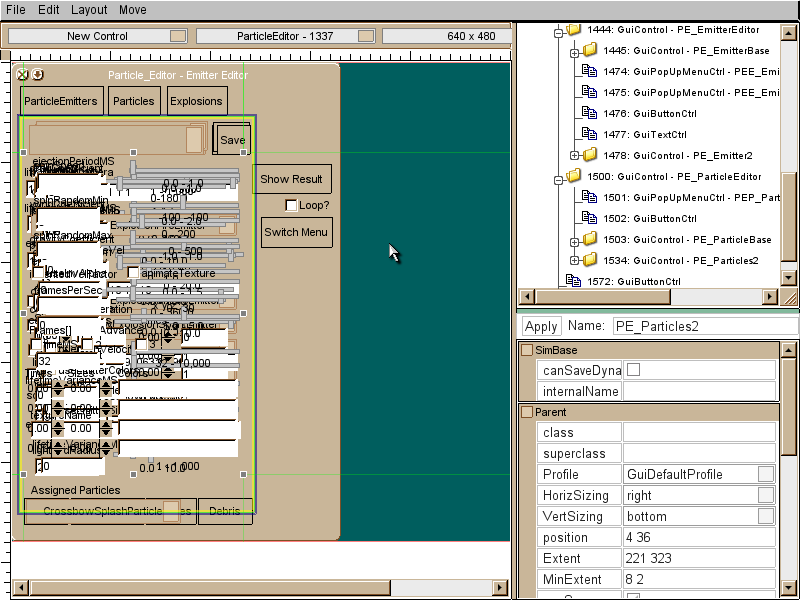Click document icon for 1572 GuiButtonCtrl
Screen dimensions: 800x600
click(574, 281)
